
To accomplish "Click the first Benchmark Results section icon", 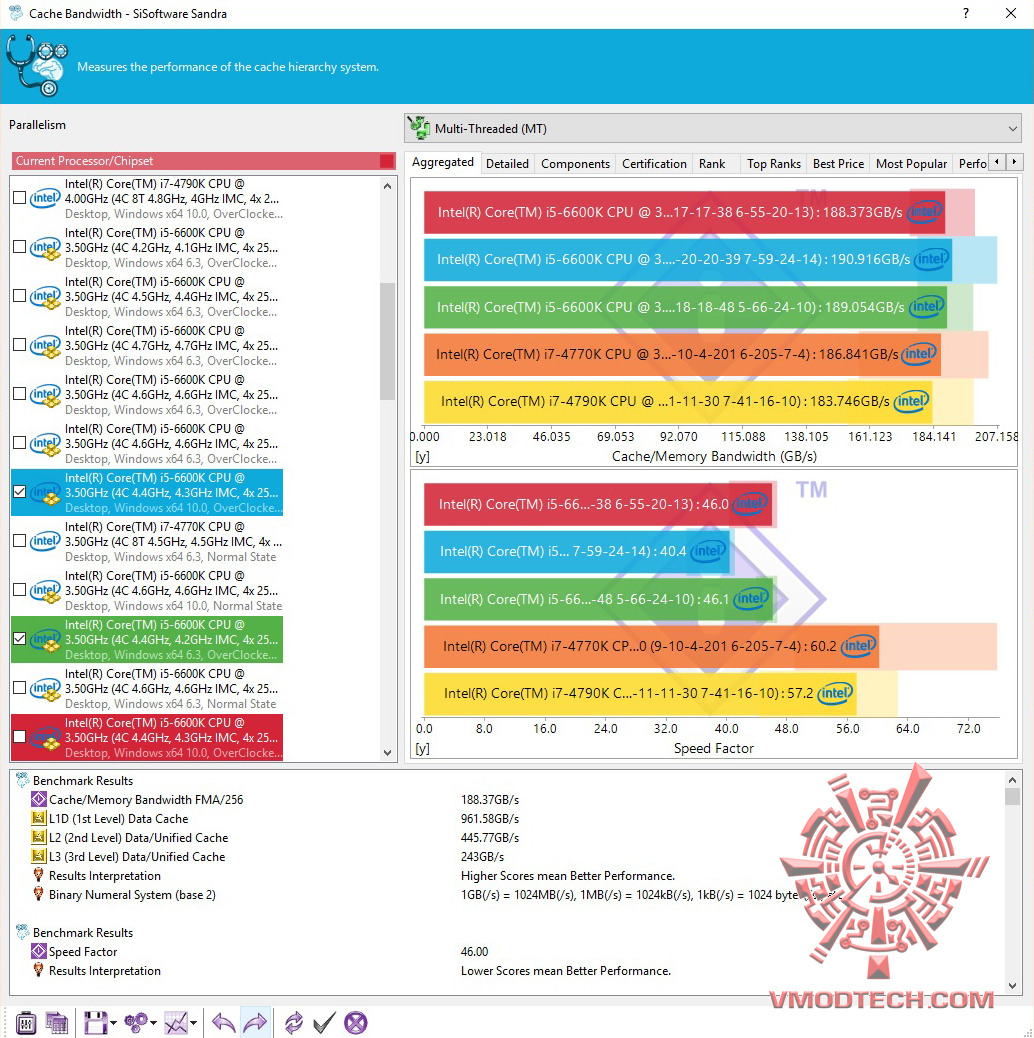I will pos(23,780).
